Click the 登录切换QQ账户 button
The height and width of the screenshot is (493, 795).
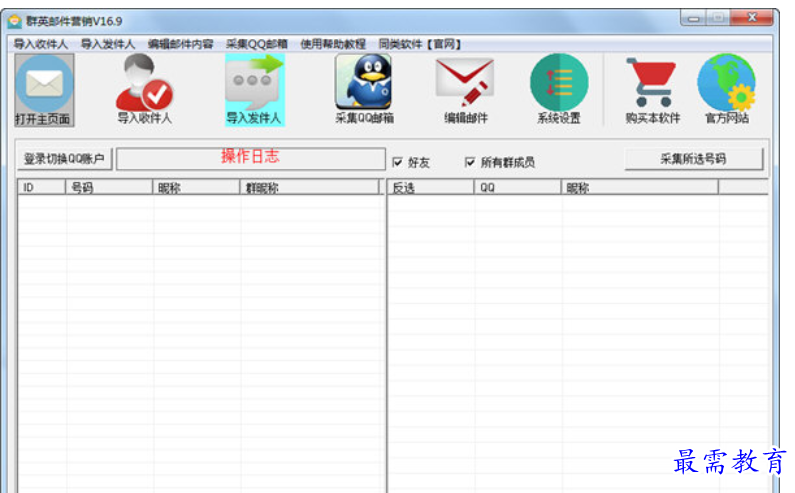tap(64, 159)
